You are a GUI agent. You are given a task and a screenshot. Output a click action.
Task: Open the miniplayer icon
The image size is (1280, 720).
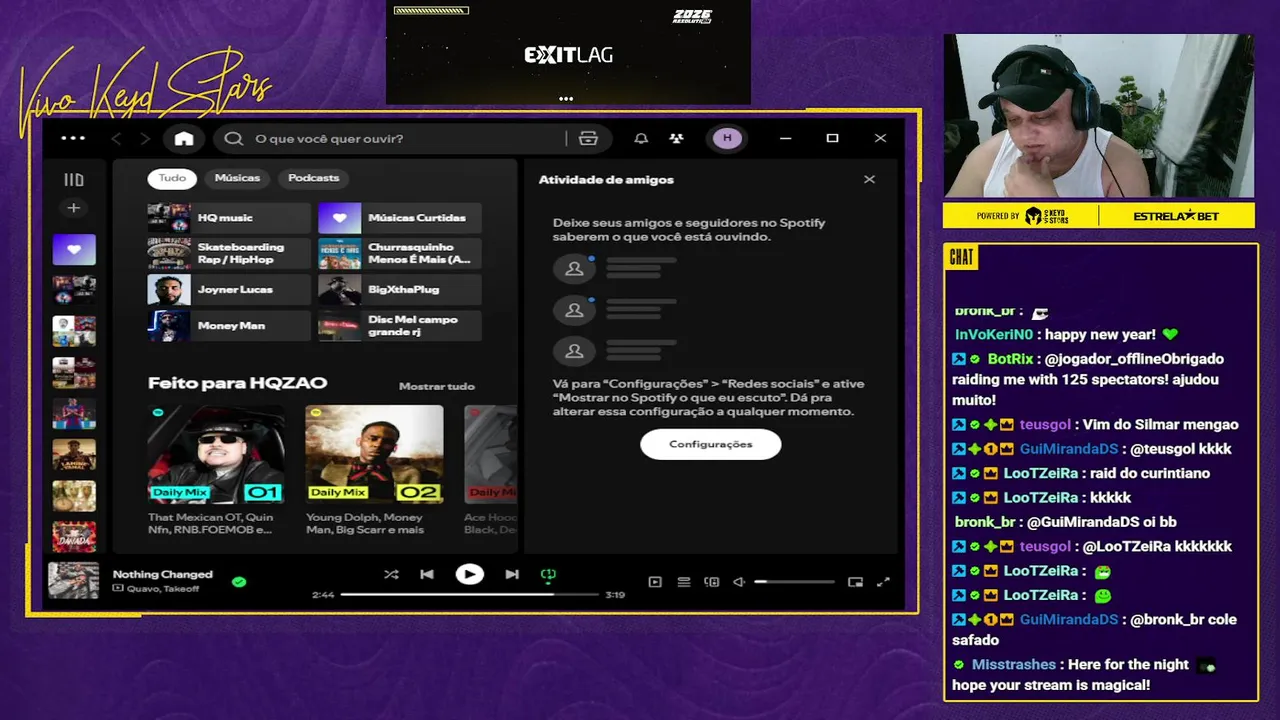855,581
